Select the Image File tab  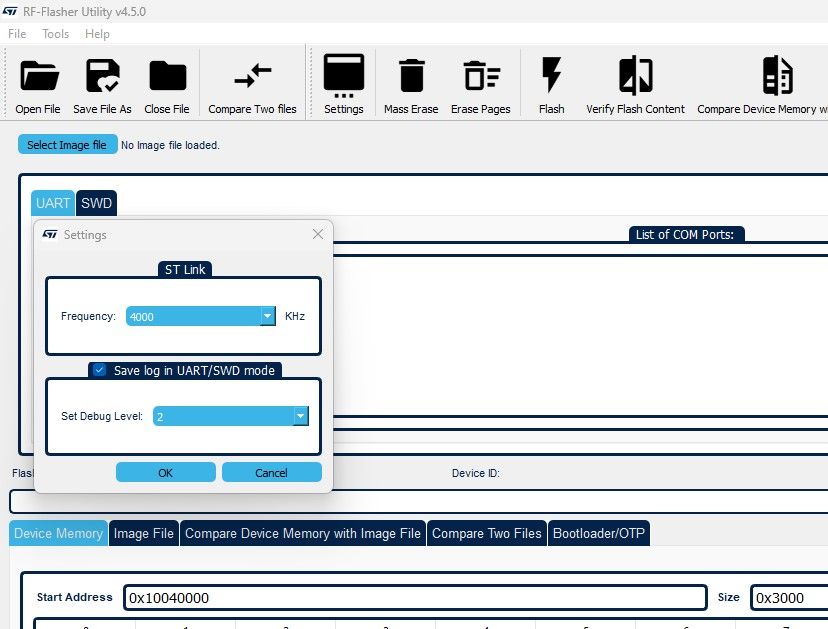[x=144, y=533]
